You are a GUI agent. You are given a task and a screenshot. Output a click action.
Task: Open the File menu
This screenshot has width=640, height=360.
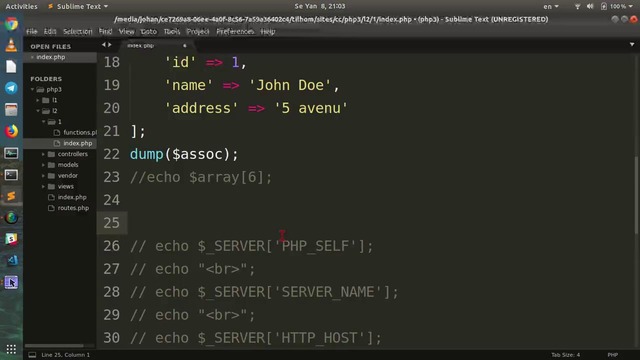tap(31, 31)
